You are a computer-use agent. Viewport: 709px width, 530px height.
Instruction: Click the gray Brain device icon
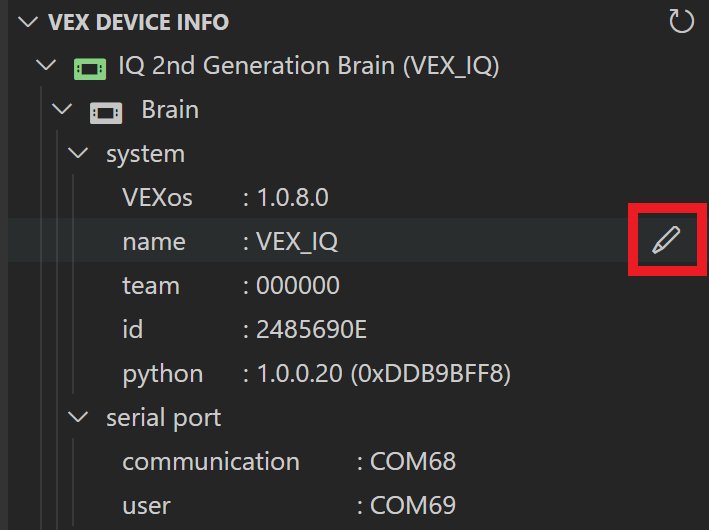(107, 112)
